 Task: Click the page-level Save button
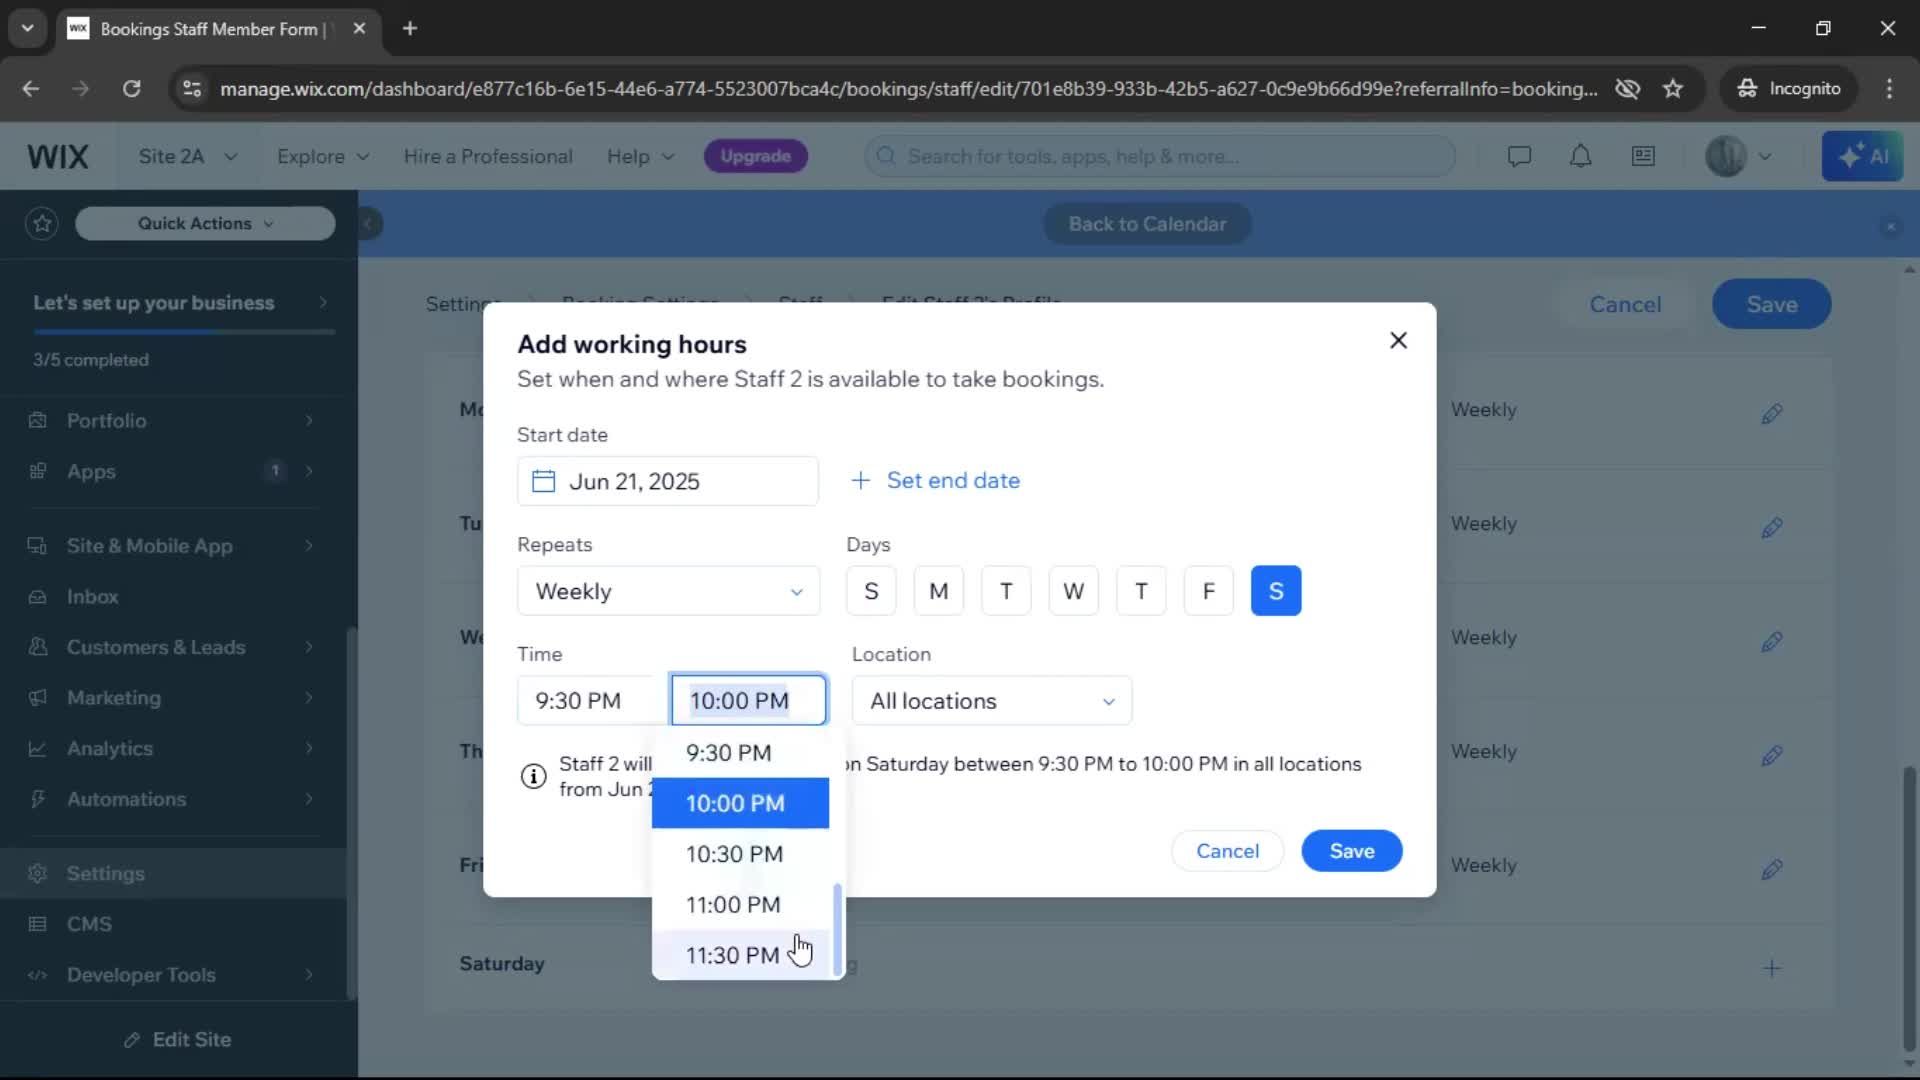point(1771,304)
